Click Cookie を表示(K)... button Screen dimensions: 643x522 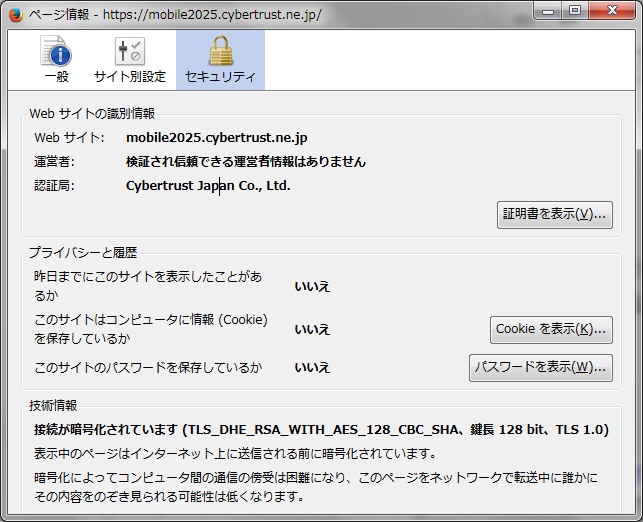tap(551, 330)
